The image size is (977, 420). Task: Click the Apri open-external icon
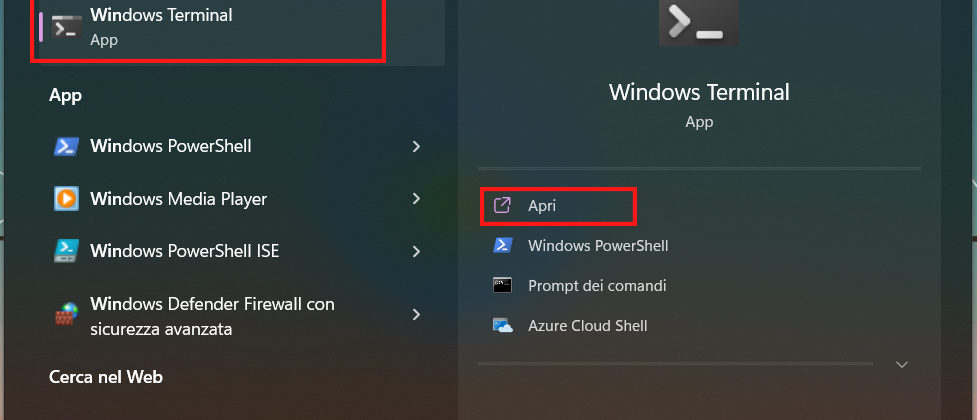pos(503,205)
